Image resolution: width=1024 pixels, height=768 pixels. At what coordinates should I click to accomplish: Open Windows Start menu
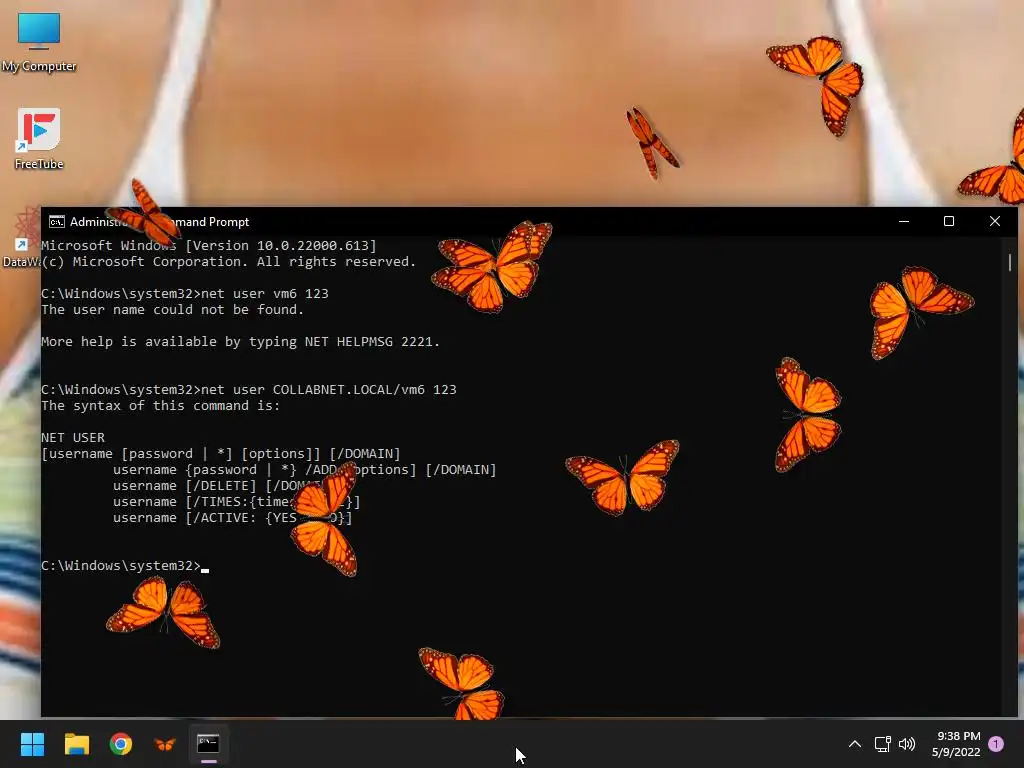[32, 744]
